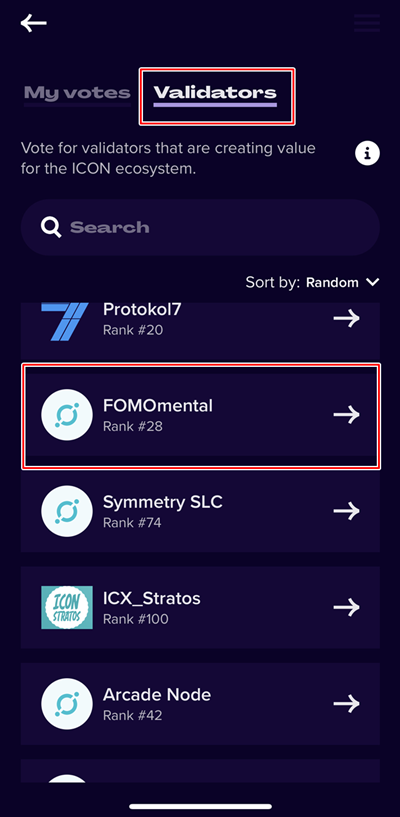Expand the Sort by Random dropdown
This screenshot has height=817, width=400.
(x=312, y=282)
